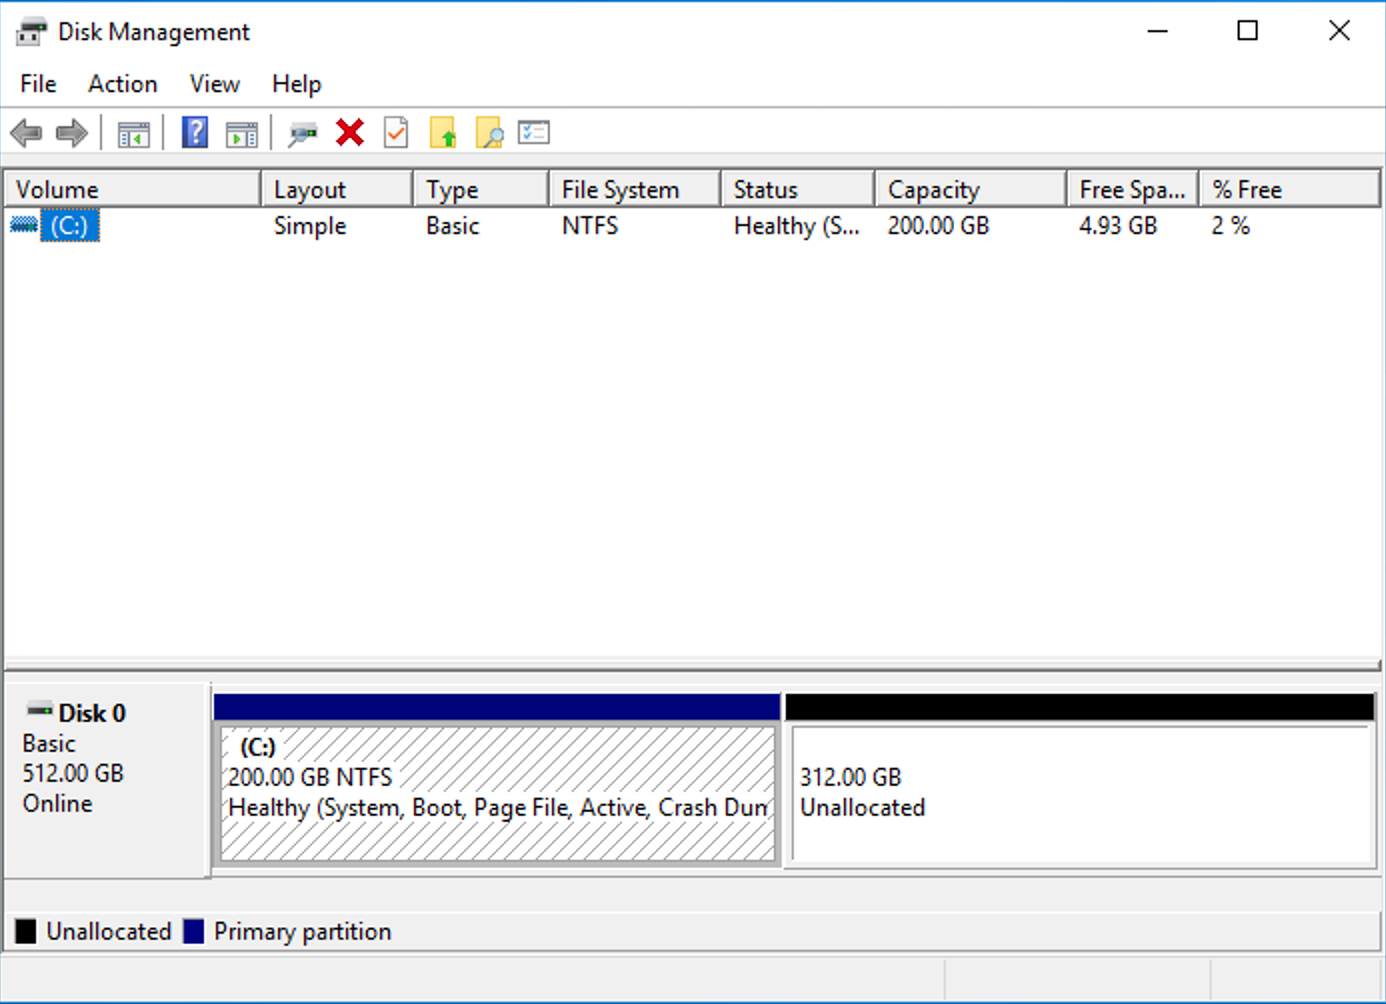
Task: Open the Action menu
Action: [x=122, y=84]
